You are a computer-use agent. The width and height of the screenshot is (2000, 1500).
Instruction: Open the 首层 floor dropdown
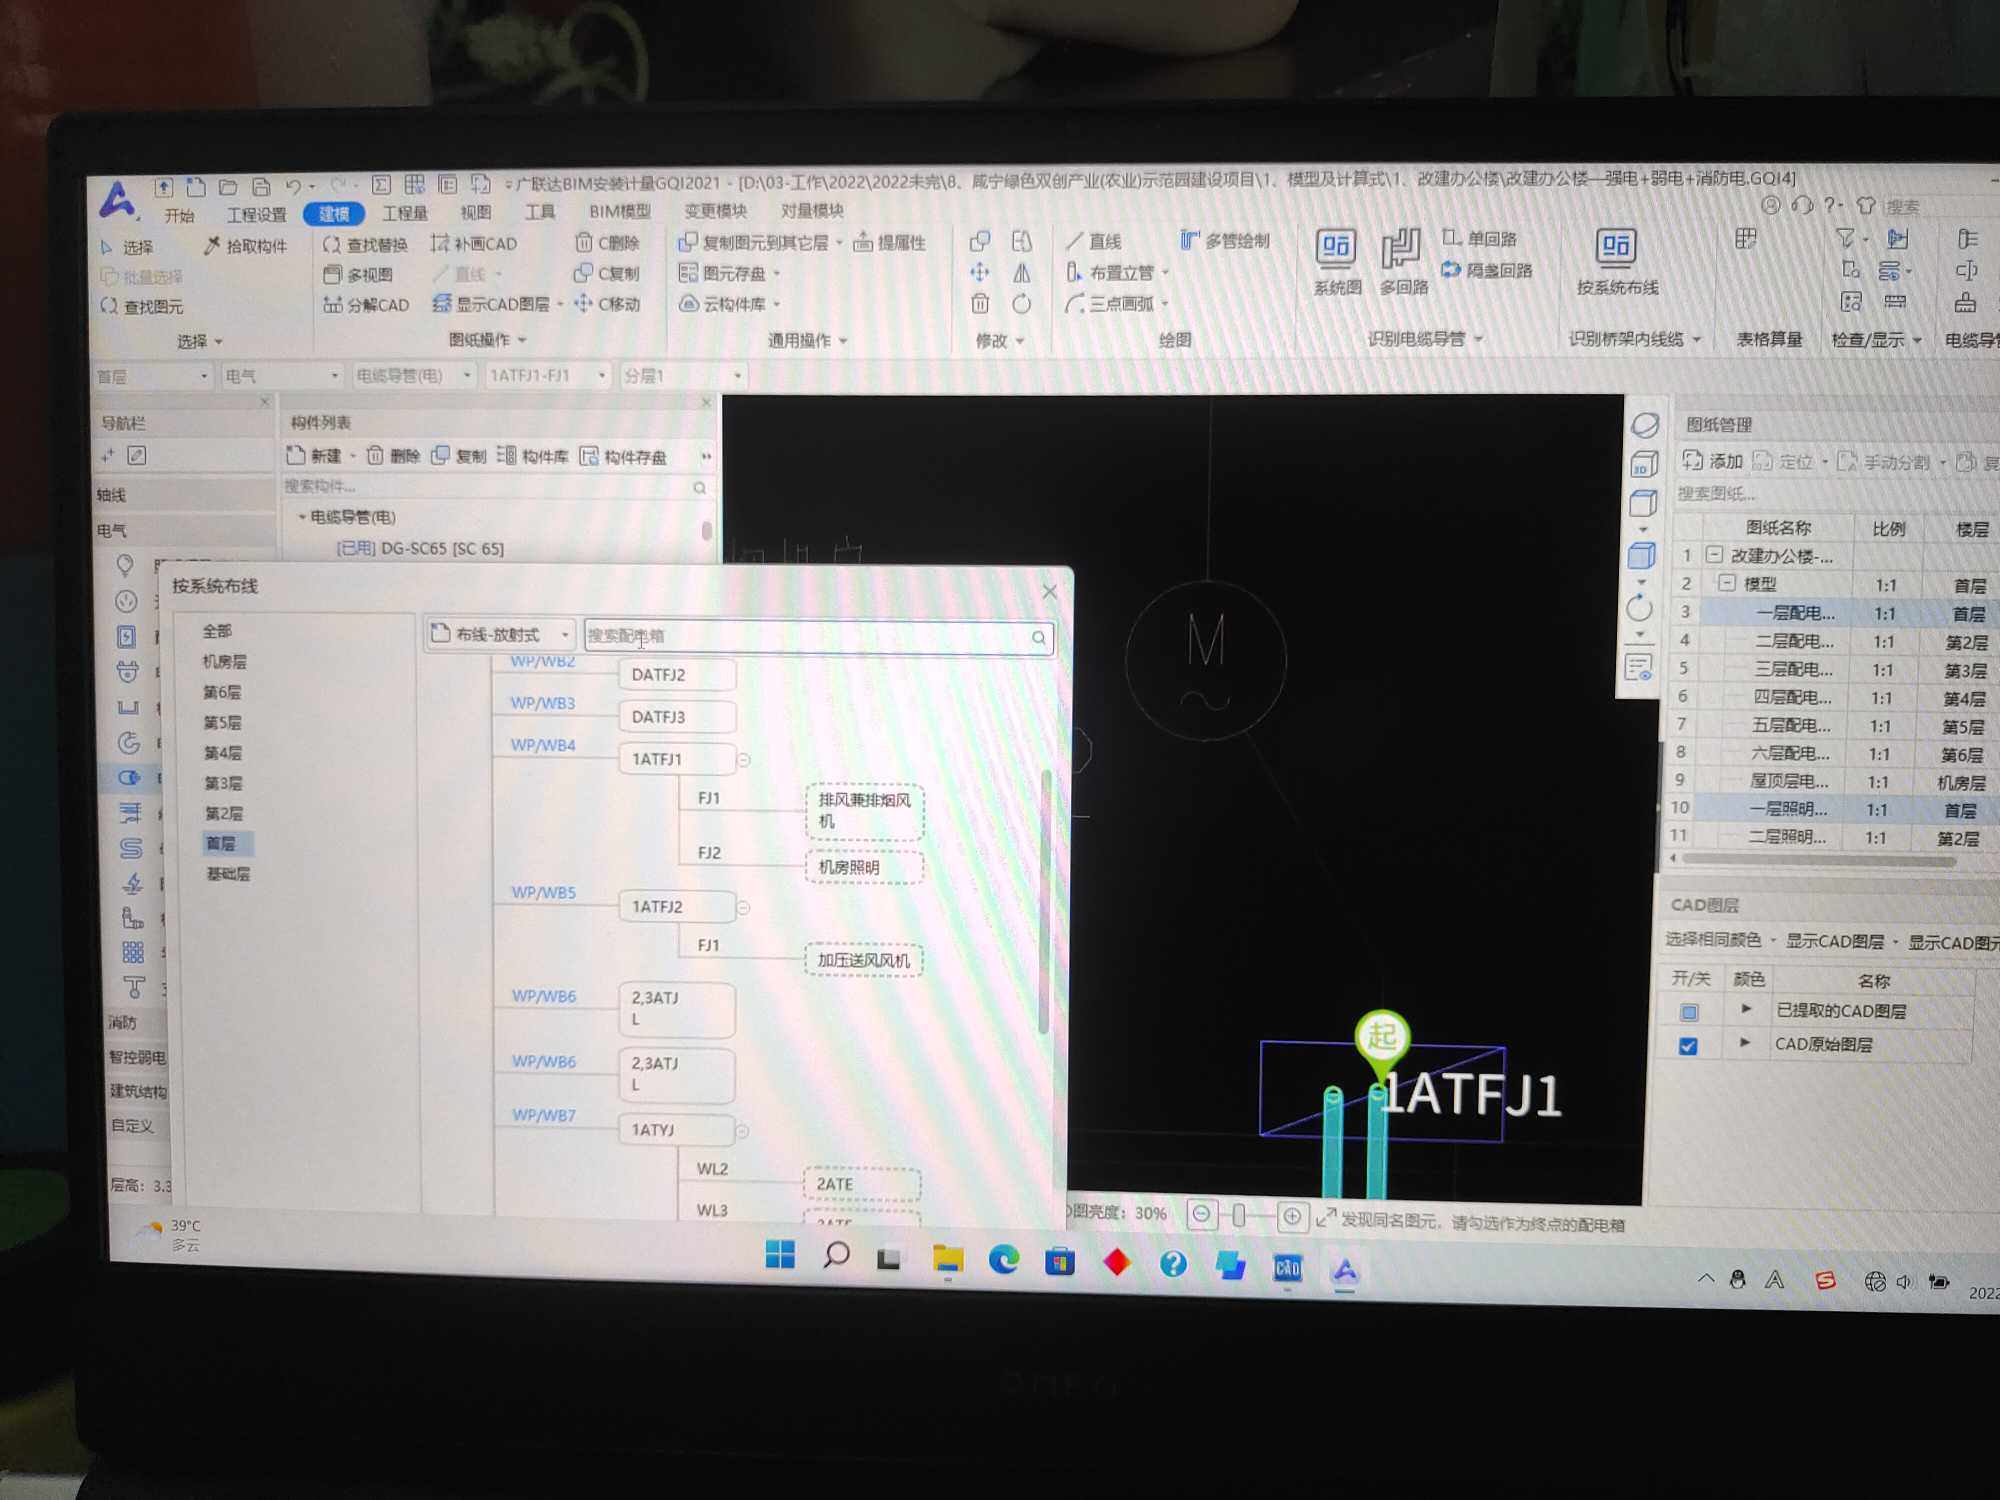click(153, 377)
